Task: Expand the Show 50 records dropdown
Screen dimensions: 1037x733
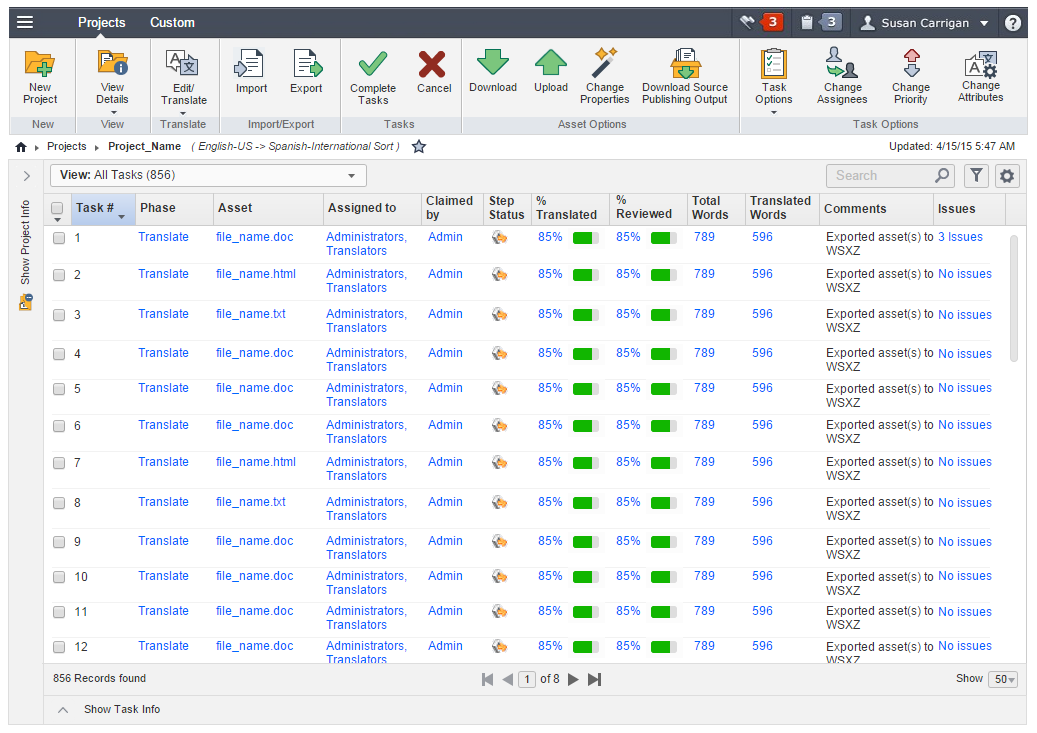Action: pos(1003,680)
